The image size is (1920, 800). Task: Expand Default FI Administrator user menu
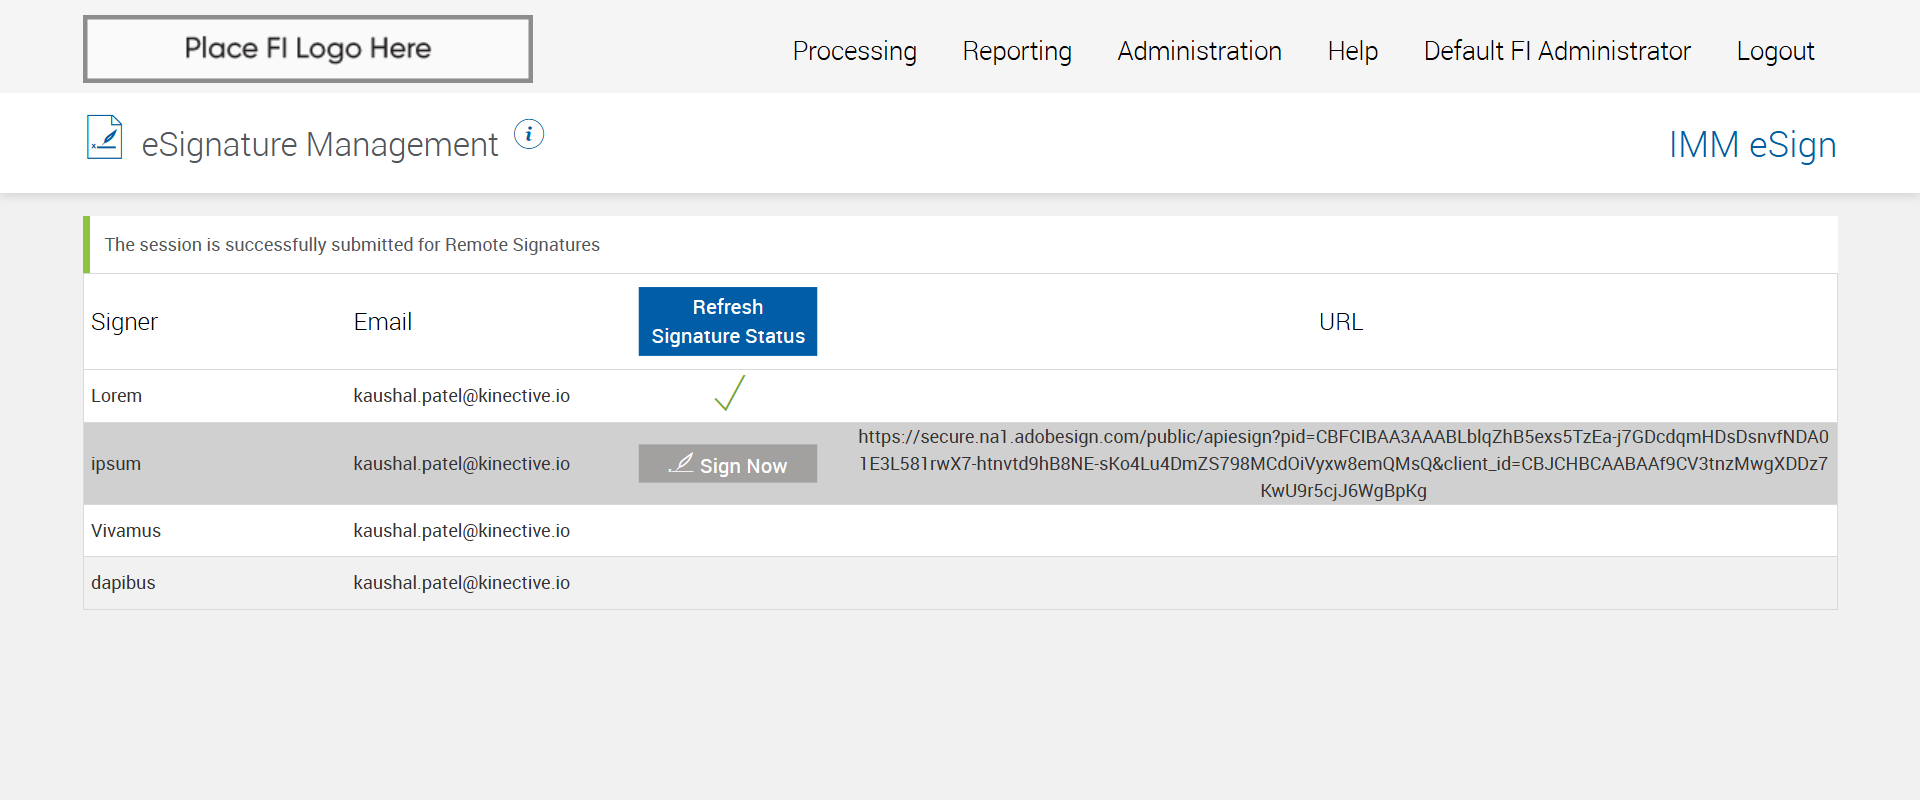click(1556, 51)
